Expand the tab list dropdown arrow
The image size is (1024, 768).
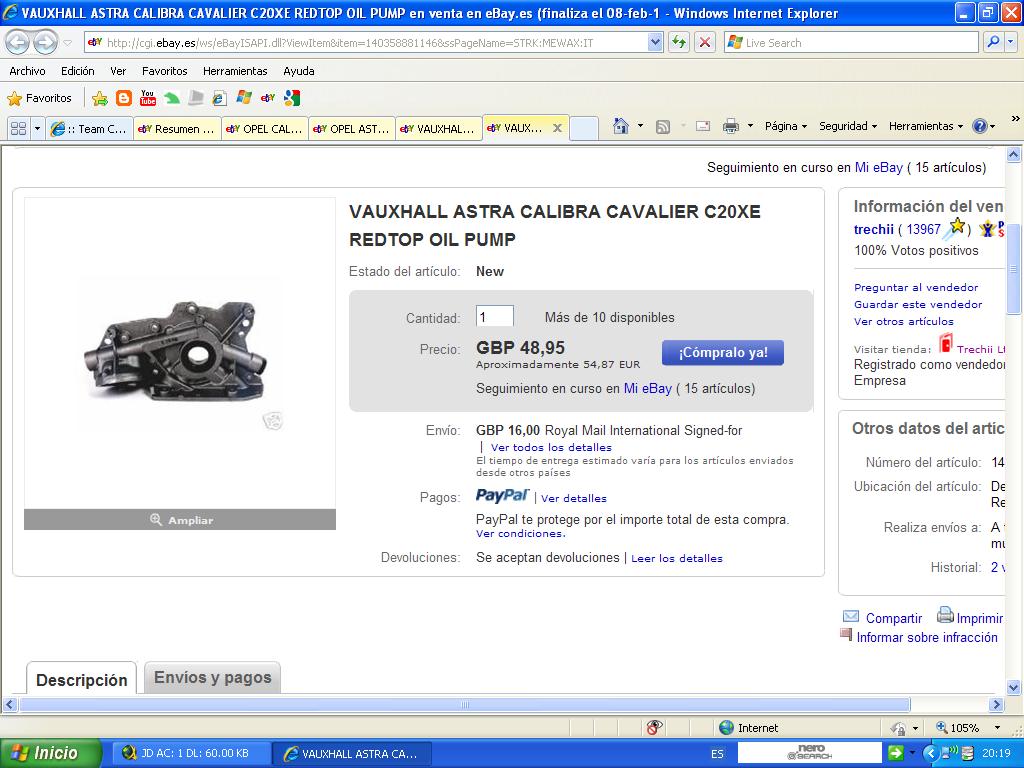[x=37, y=129]
